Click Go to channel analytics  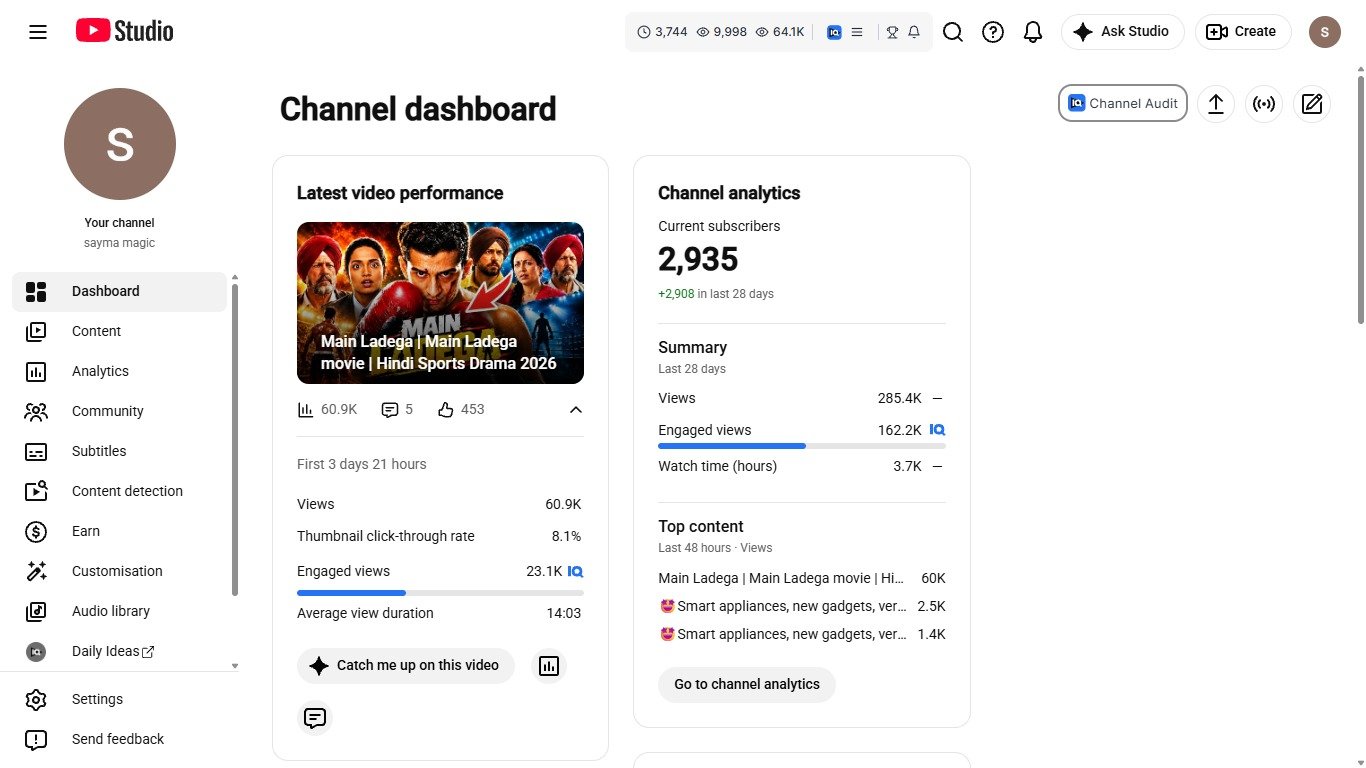747,685
